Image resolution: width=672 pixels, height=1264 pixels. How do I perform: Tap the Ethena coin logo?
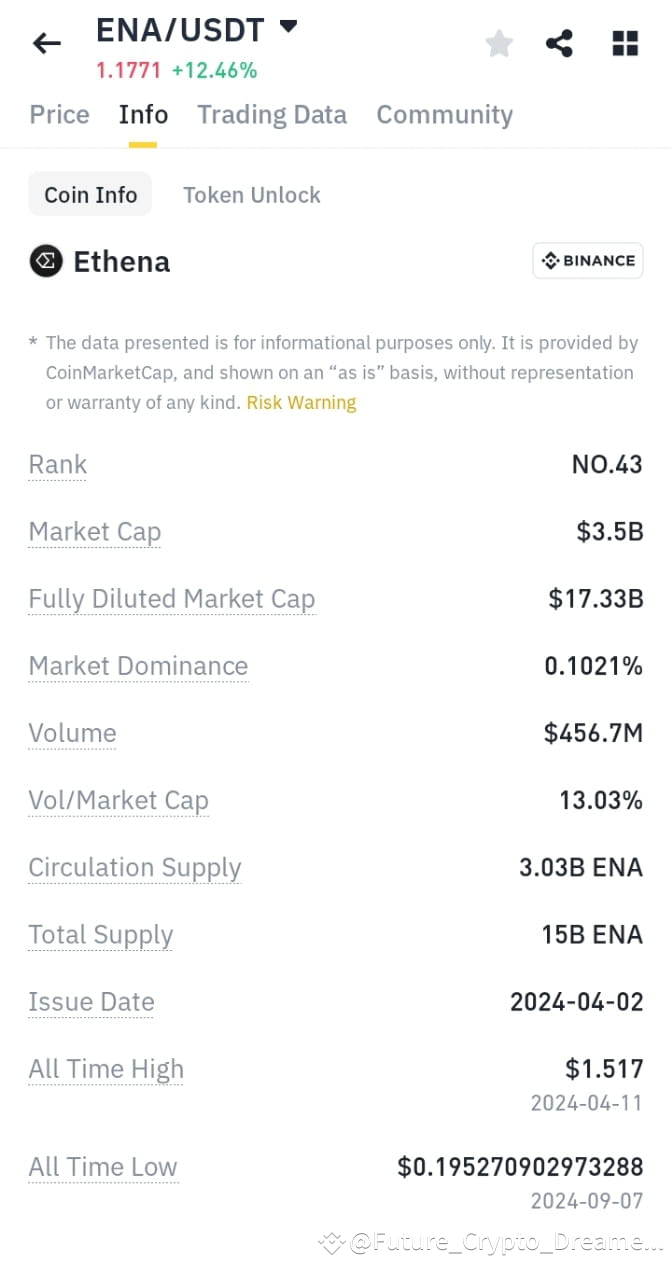coord(46,262)
